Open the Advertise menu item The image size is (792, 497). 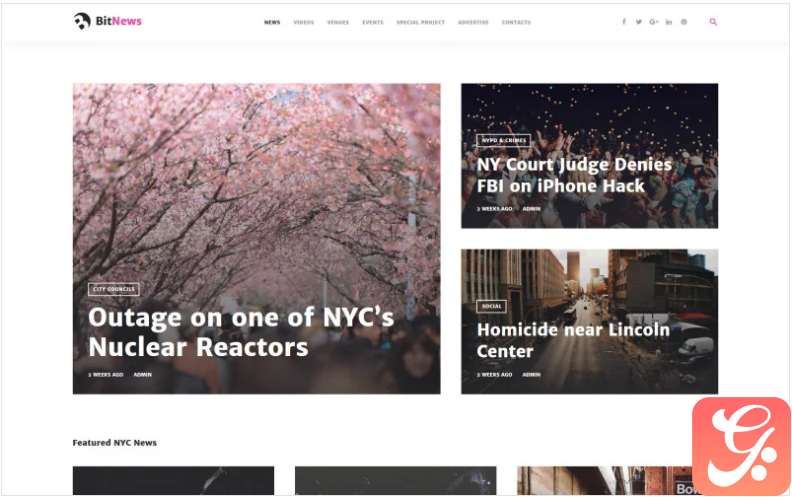(473, 22)
